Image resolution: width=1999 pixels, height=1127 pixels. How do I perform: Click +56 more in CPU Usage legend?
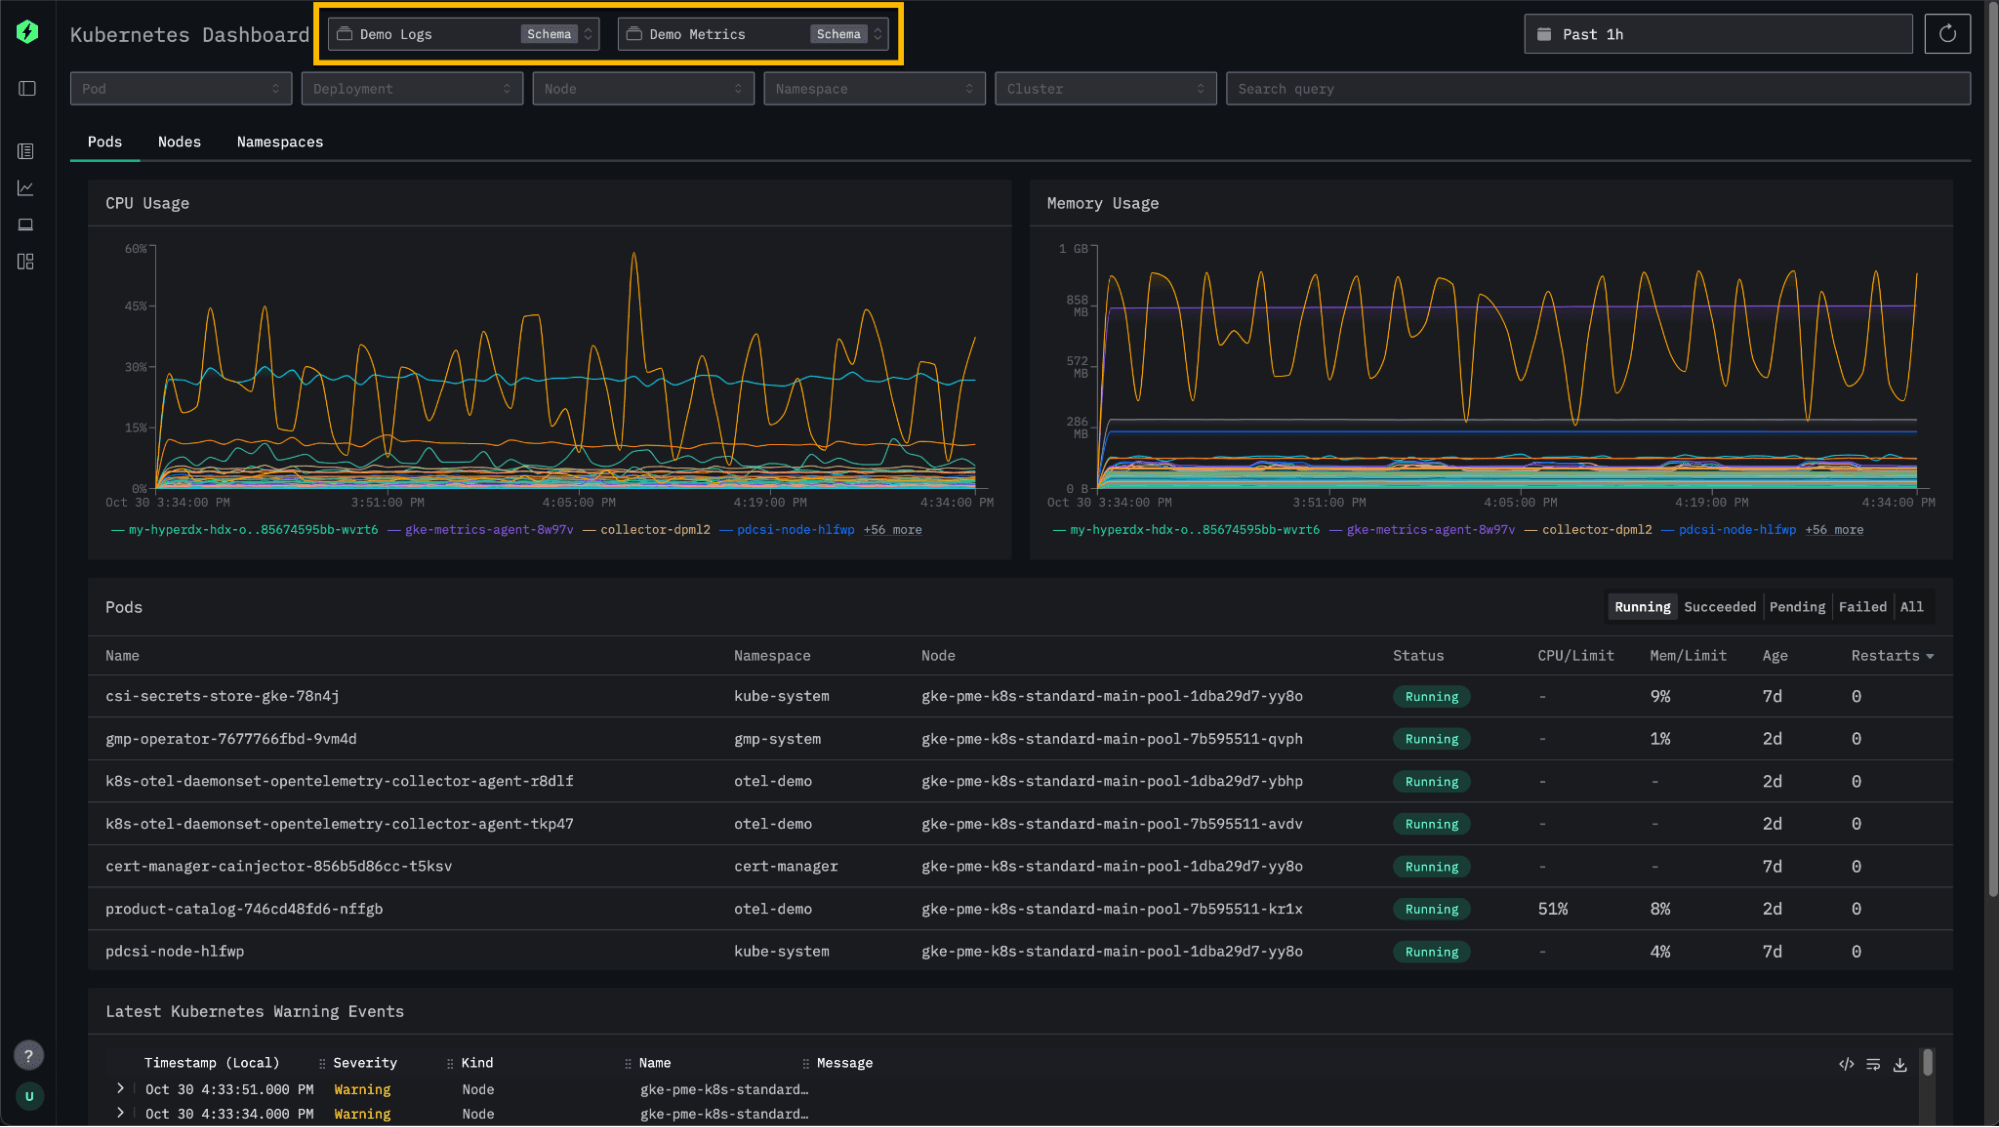pos(892,530)
